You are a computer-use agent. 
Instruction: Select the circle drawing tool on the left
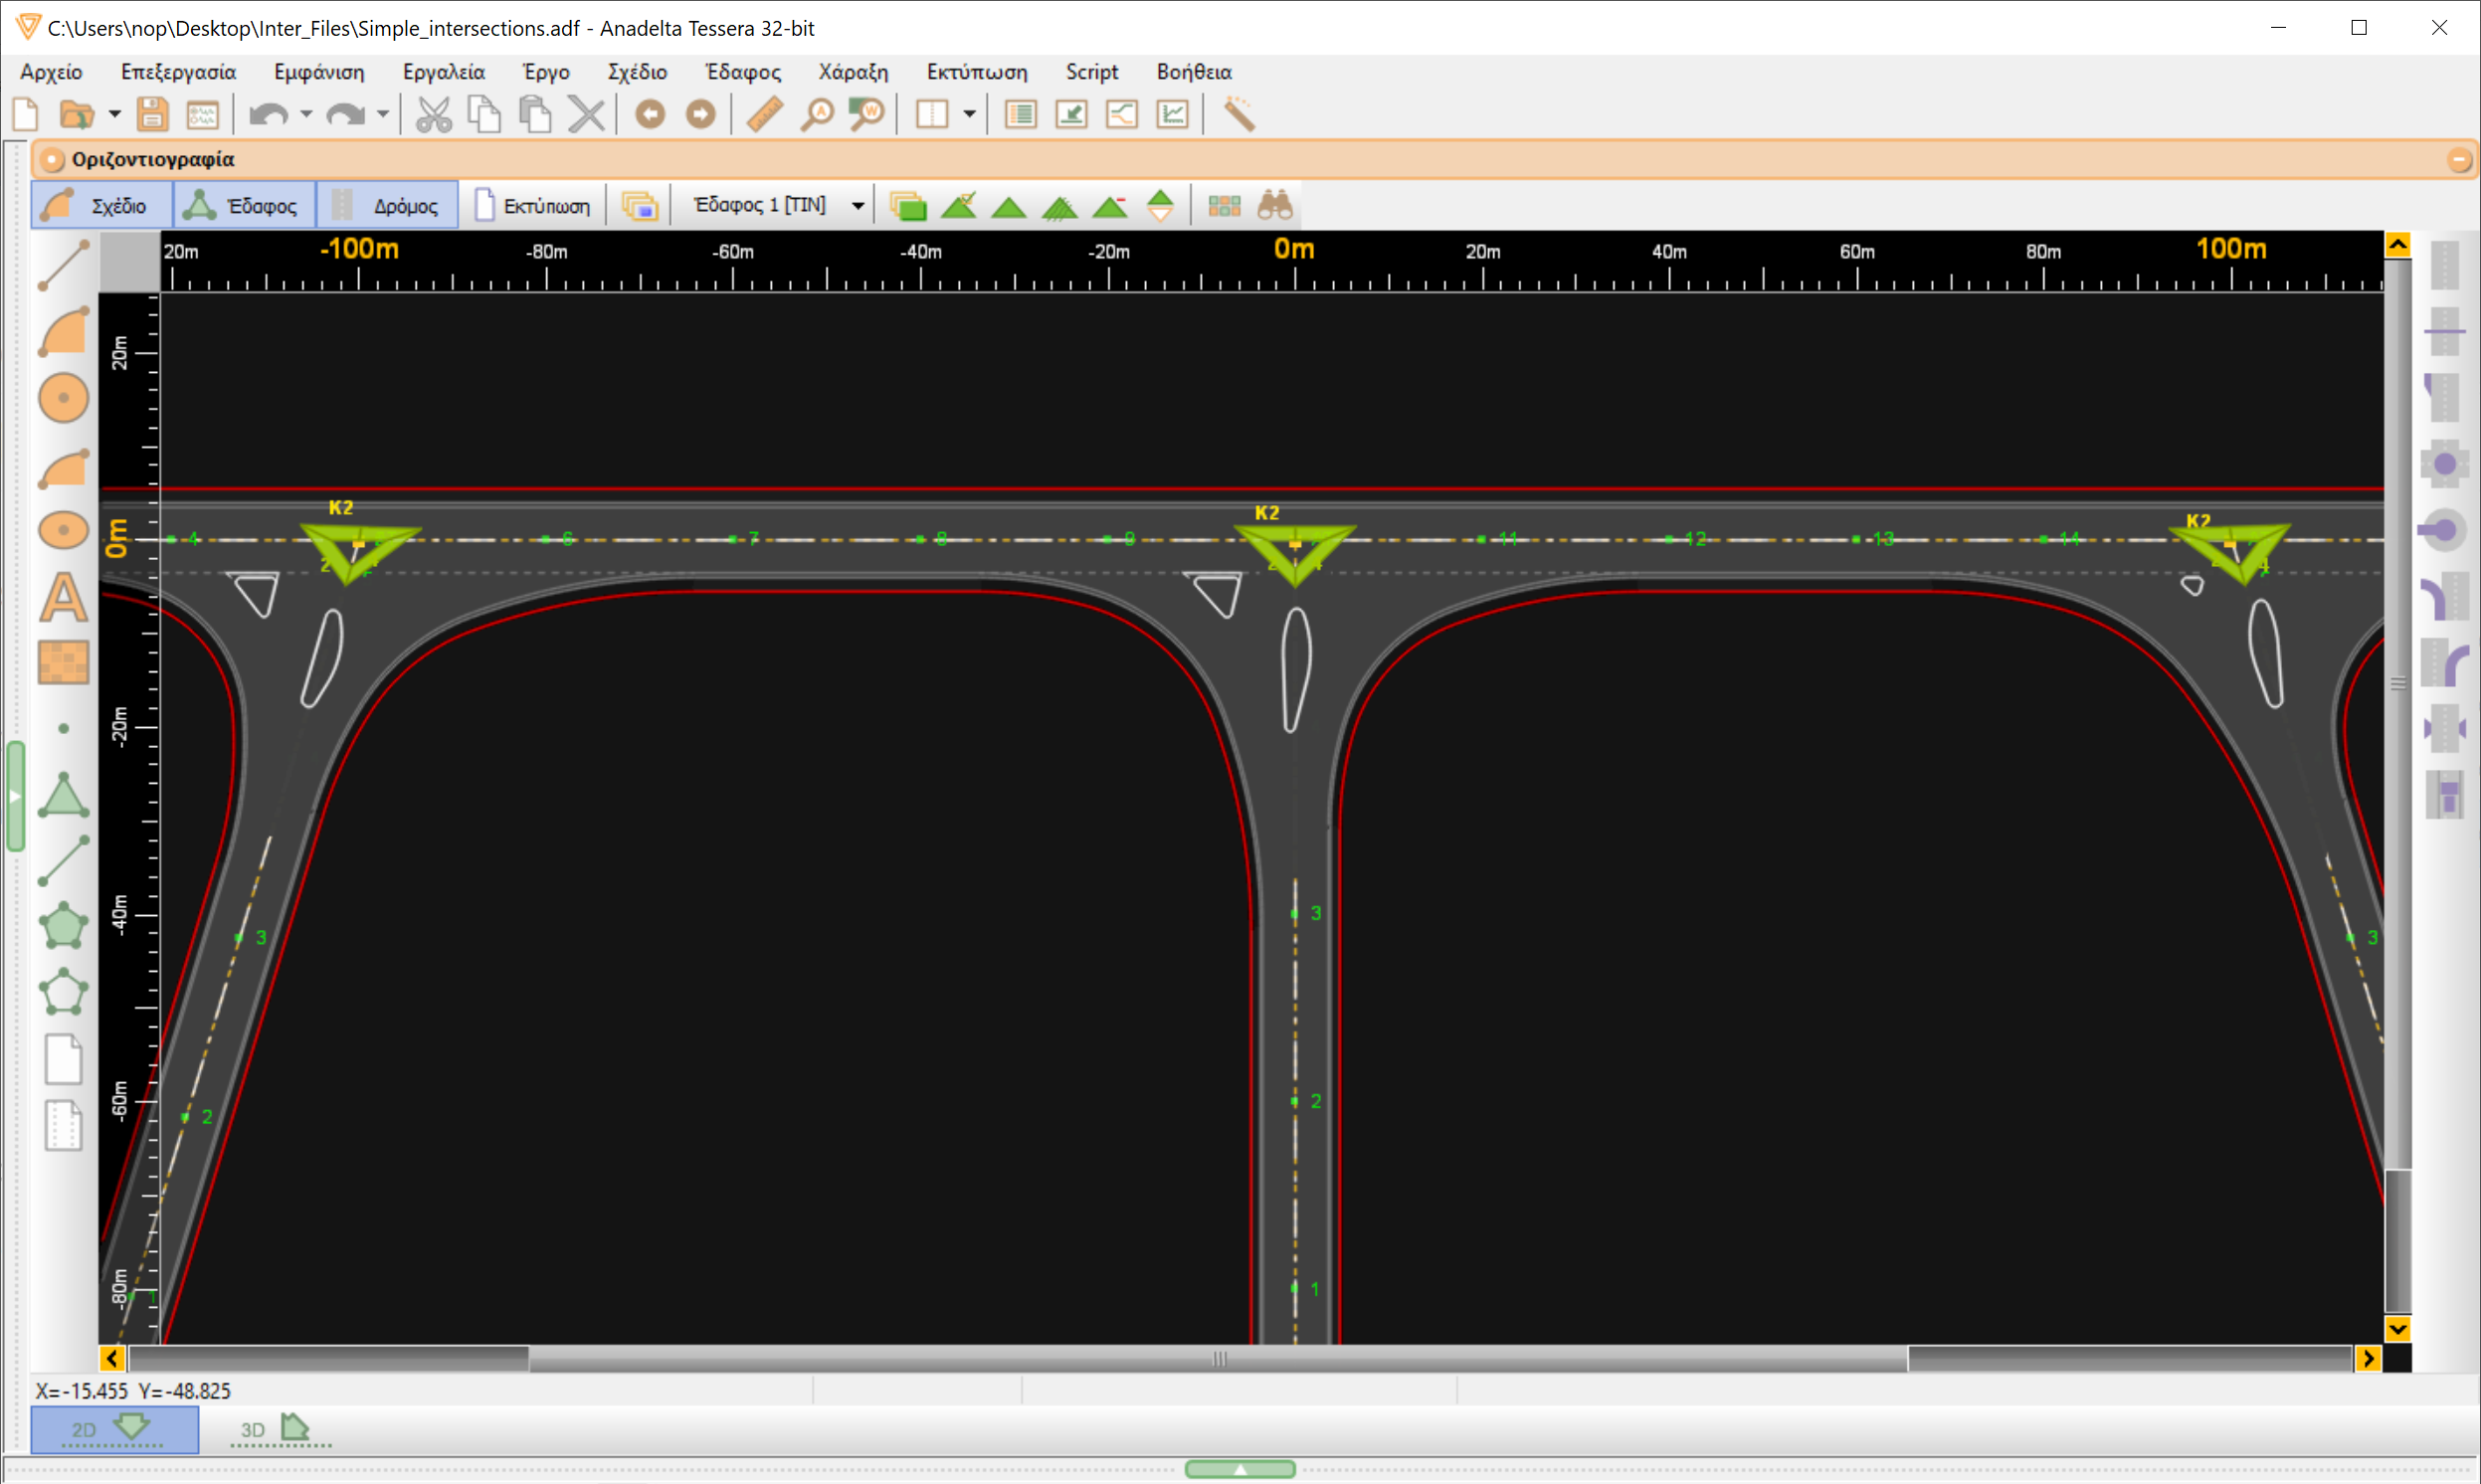click(63, 397)
